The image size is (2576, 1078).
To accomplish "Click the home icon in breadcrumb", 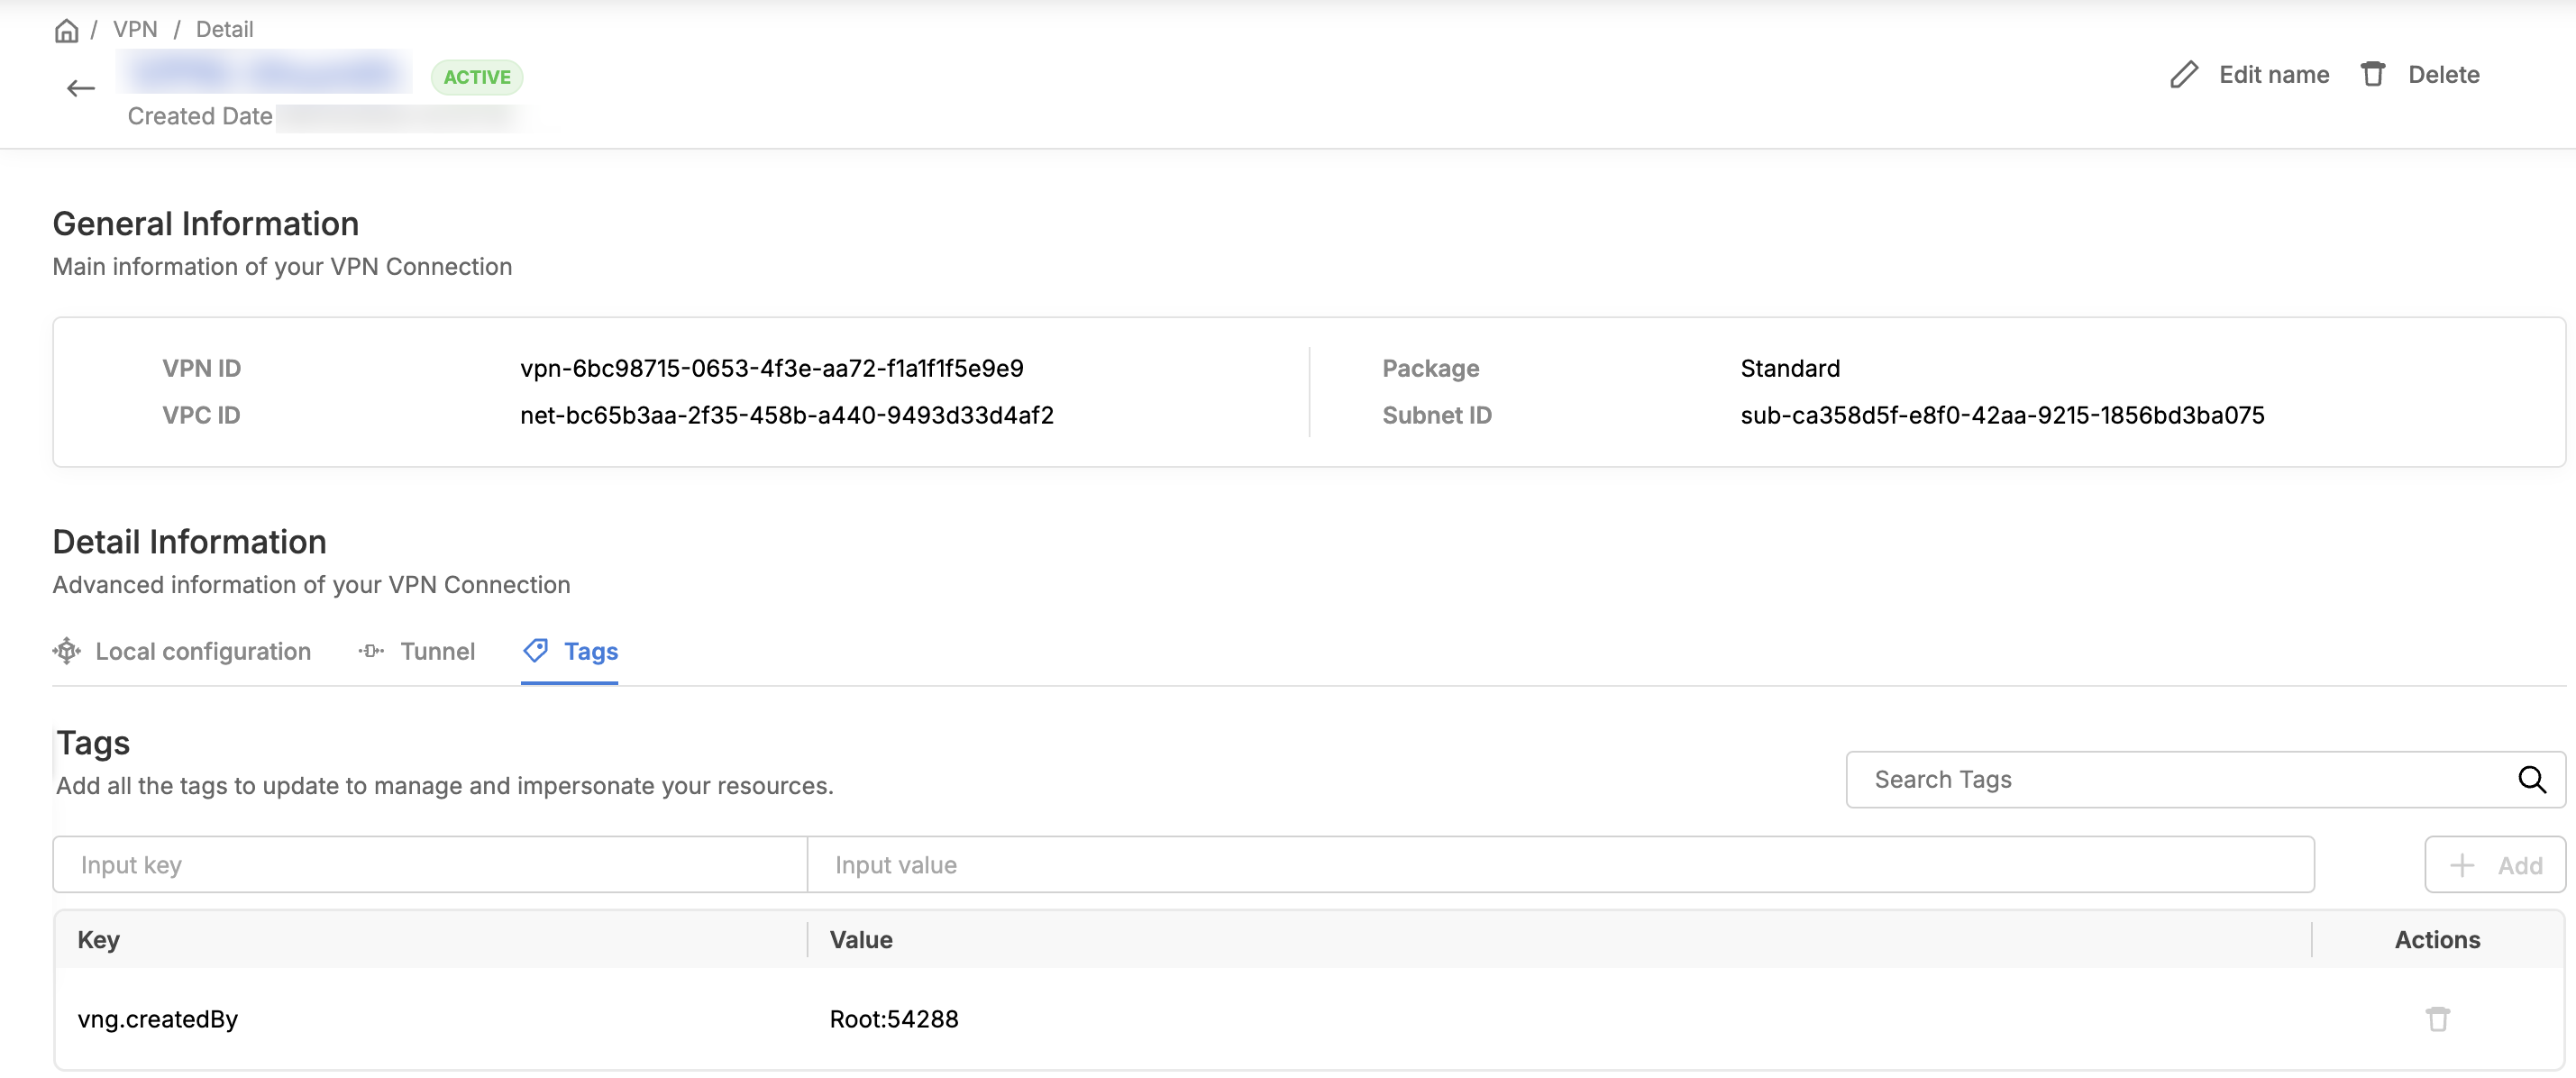I will tap(66, 30).
